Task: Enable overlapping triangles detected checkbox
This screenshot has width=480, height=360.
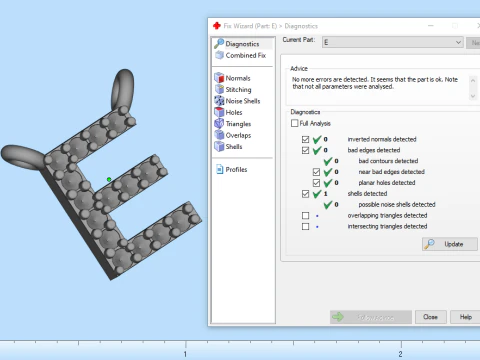Action: click(305, 216)
